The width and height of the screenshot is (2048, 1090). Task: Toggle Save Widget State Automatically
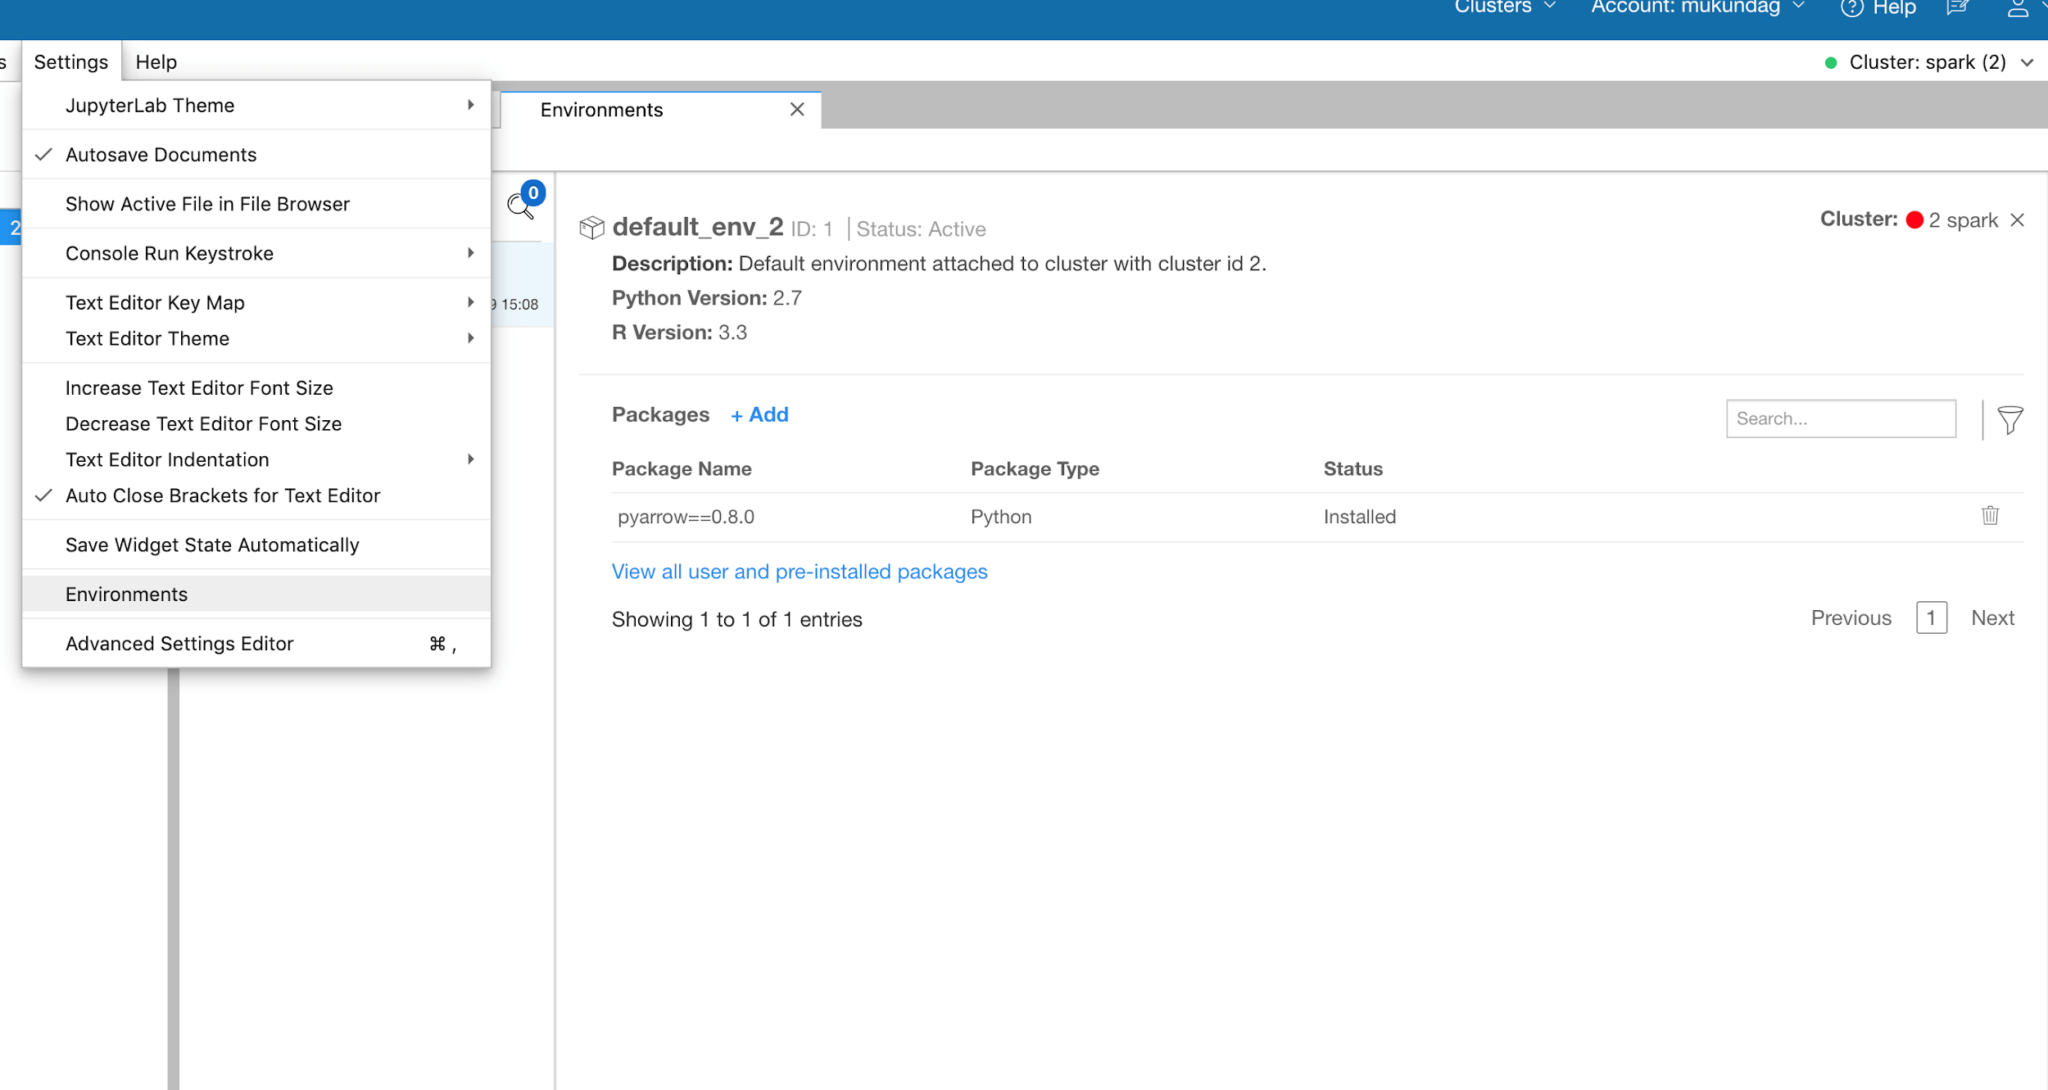click(257, 544)
